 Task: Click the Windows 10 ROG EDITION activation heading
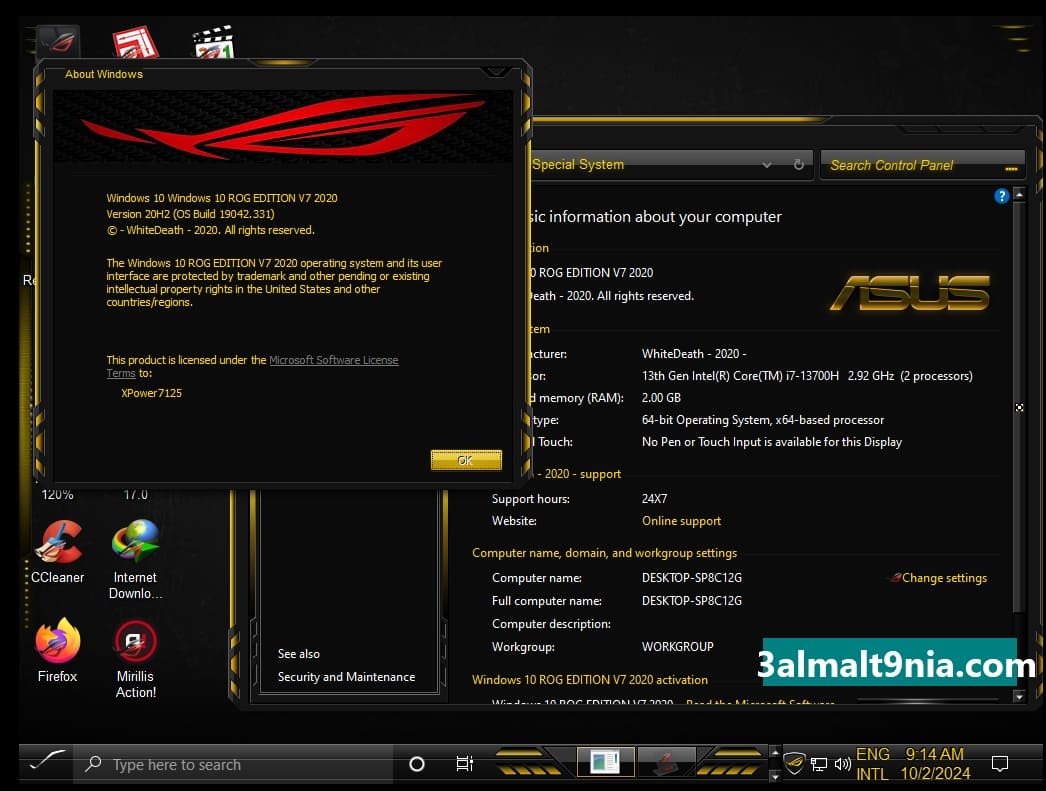pyautogui.click(x=590, y=680)
